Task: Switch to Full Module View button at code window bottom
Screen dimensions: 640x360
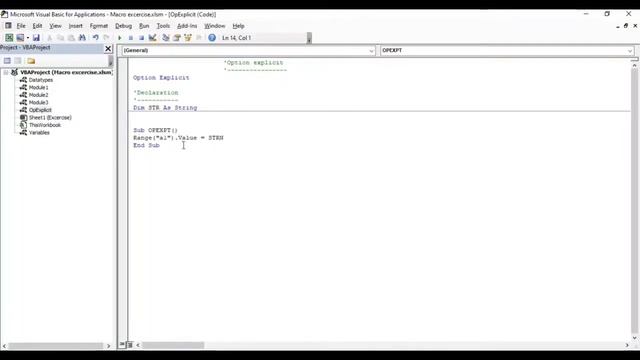Action: pyautogui.click(x=129, y=345)
